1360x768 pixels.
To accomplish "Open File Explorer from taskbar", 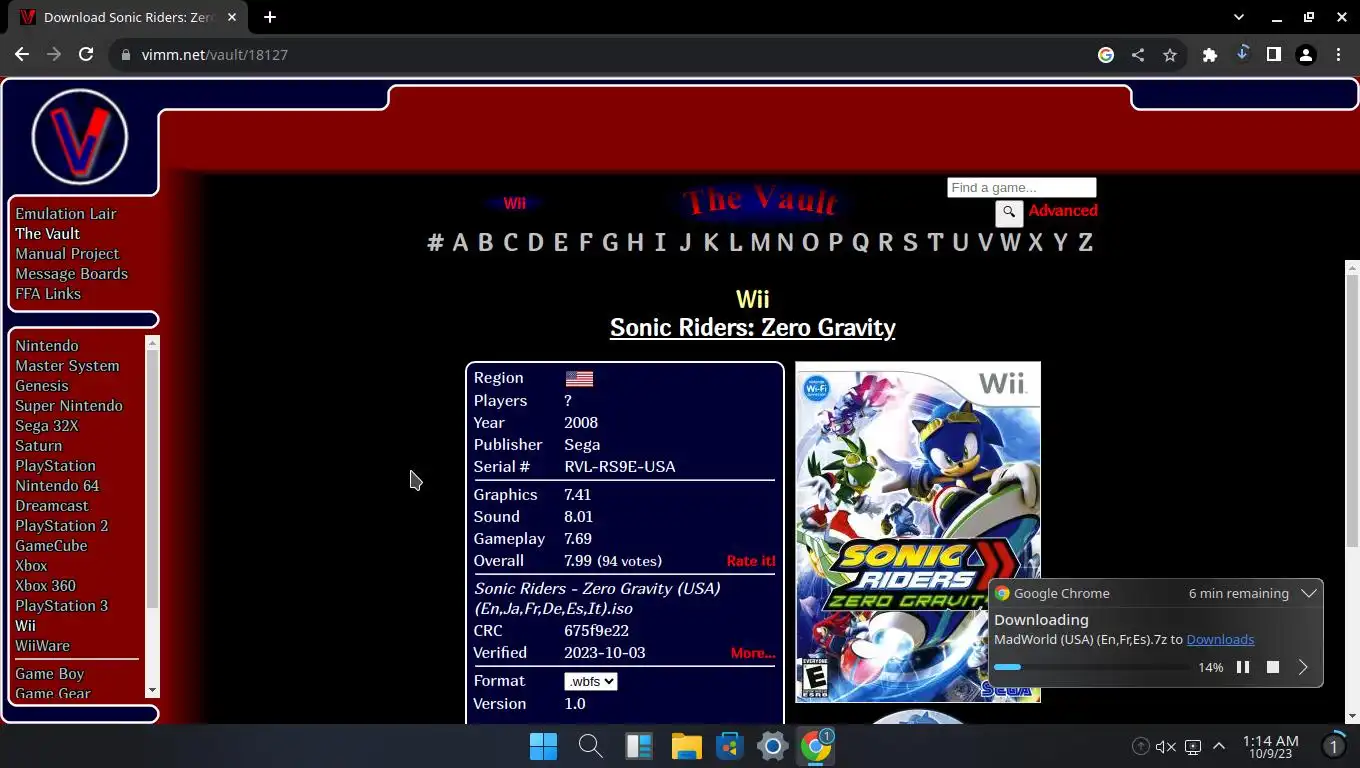I will pyautogui.click(x=686, y=746).
